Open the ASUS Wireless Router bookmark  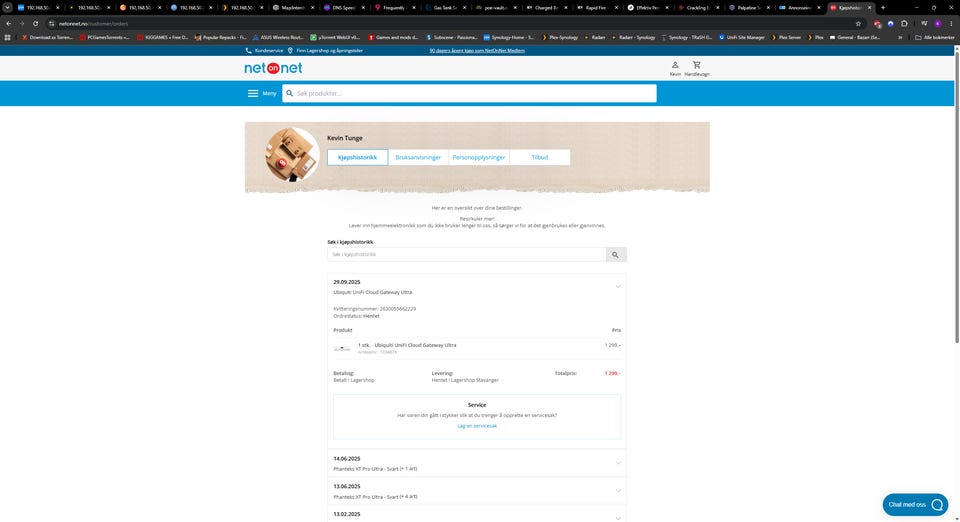pos(276,37)
